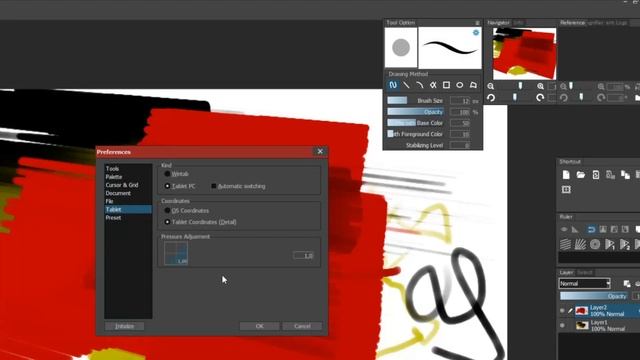Click the Open folder shortcut icon
640x360 pixels.
pos(580,175)
